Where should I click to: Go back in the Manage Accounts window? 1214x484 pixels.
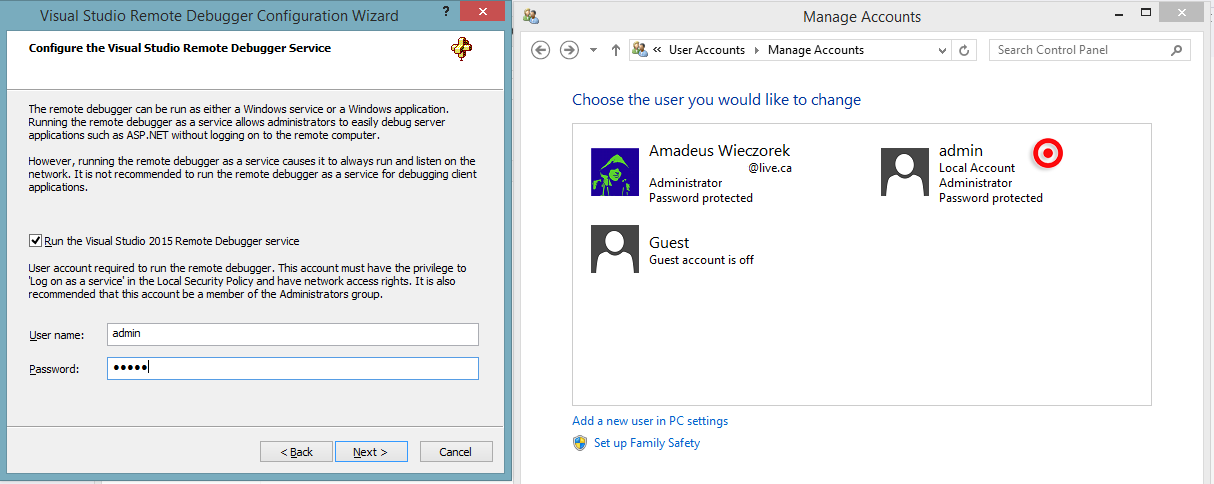pyautogui.click(x=541, y=50)
